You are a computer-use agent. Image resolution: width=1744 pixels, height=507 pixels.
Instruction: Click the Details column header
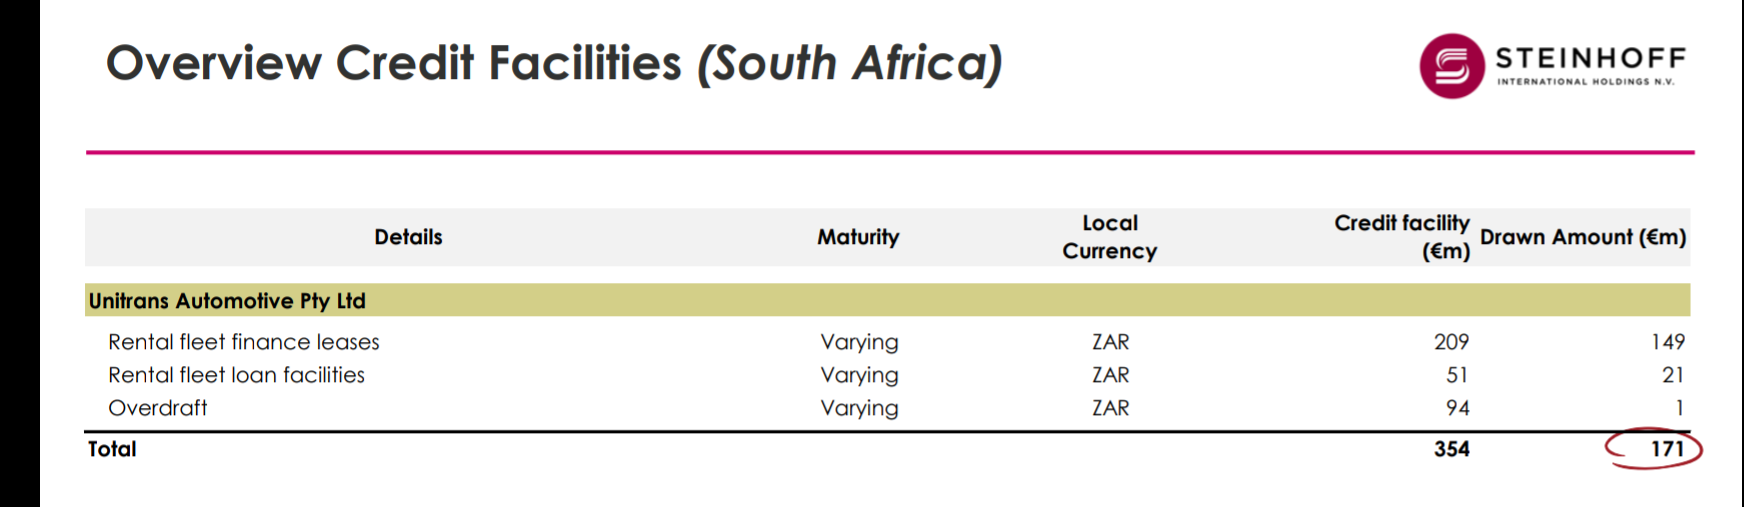click(x=408, y=237)
